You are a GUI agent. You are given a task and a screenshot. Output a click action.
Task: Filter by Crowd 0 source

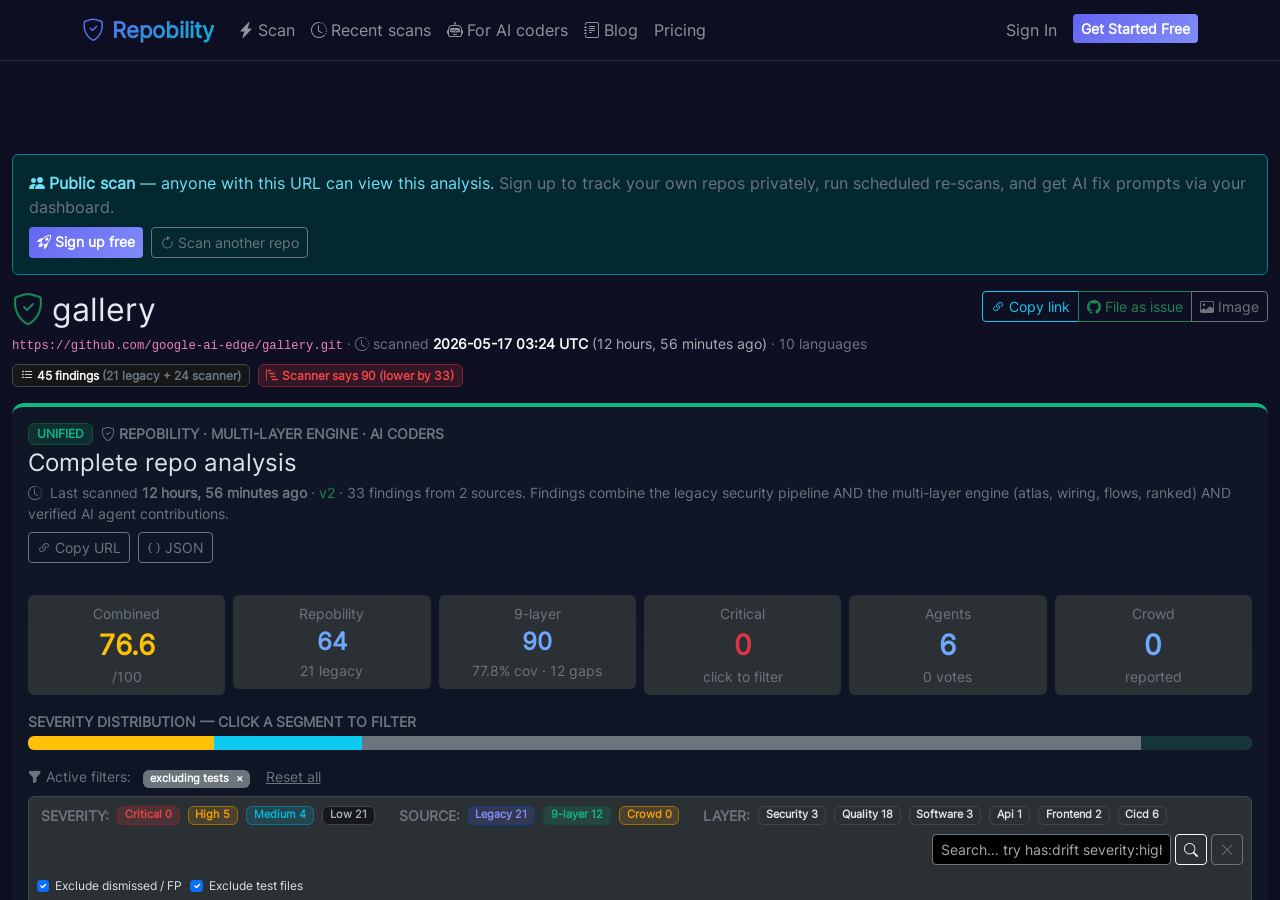tap(649, 815)
